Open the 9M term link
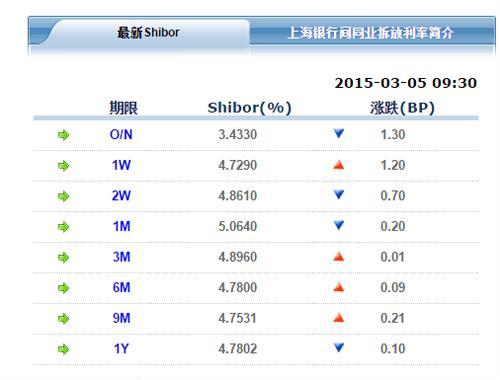 (121, 318)
